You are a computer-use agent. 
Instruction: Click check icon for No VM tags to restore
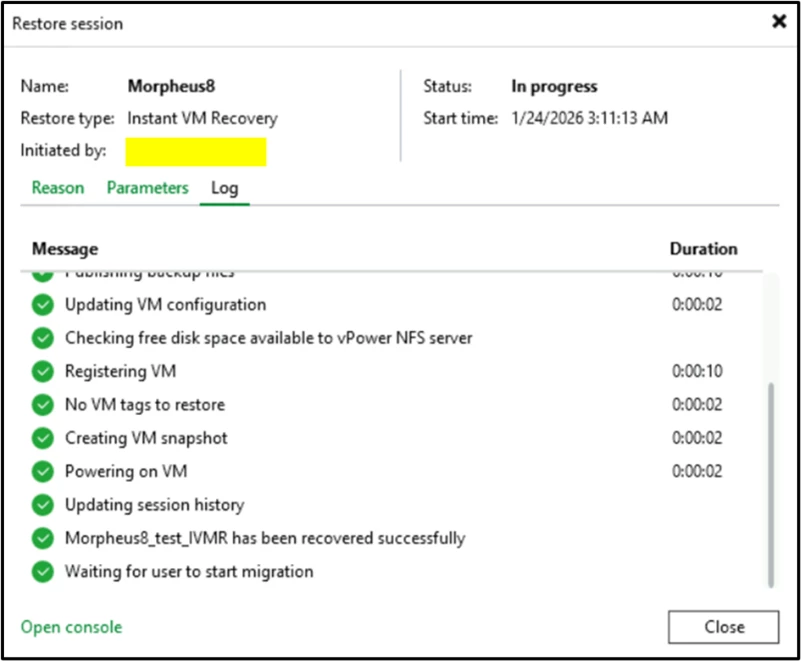(42, 405)
